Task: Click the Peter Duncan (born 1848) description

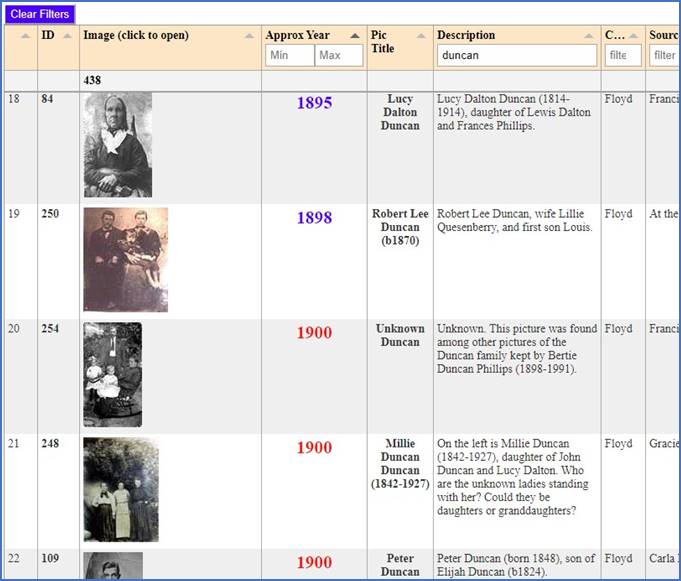Action: tap(516, 565)
